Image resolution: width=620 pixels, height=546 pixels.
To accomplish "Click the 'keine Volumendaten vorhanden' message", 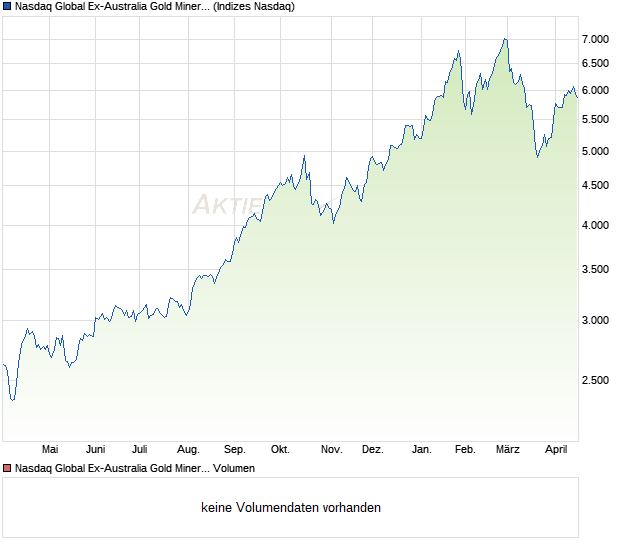I will [291, 508].
